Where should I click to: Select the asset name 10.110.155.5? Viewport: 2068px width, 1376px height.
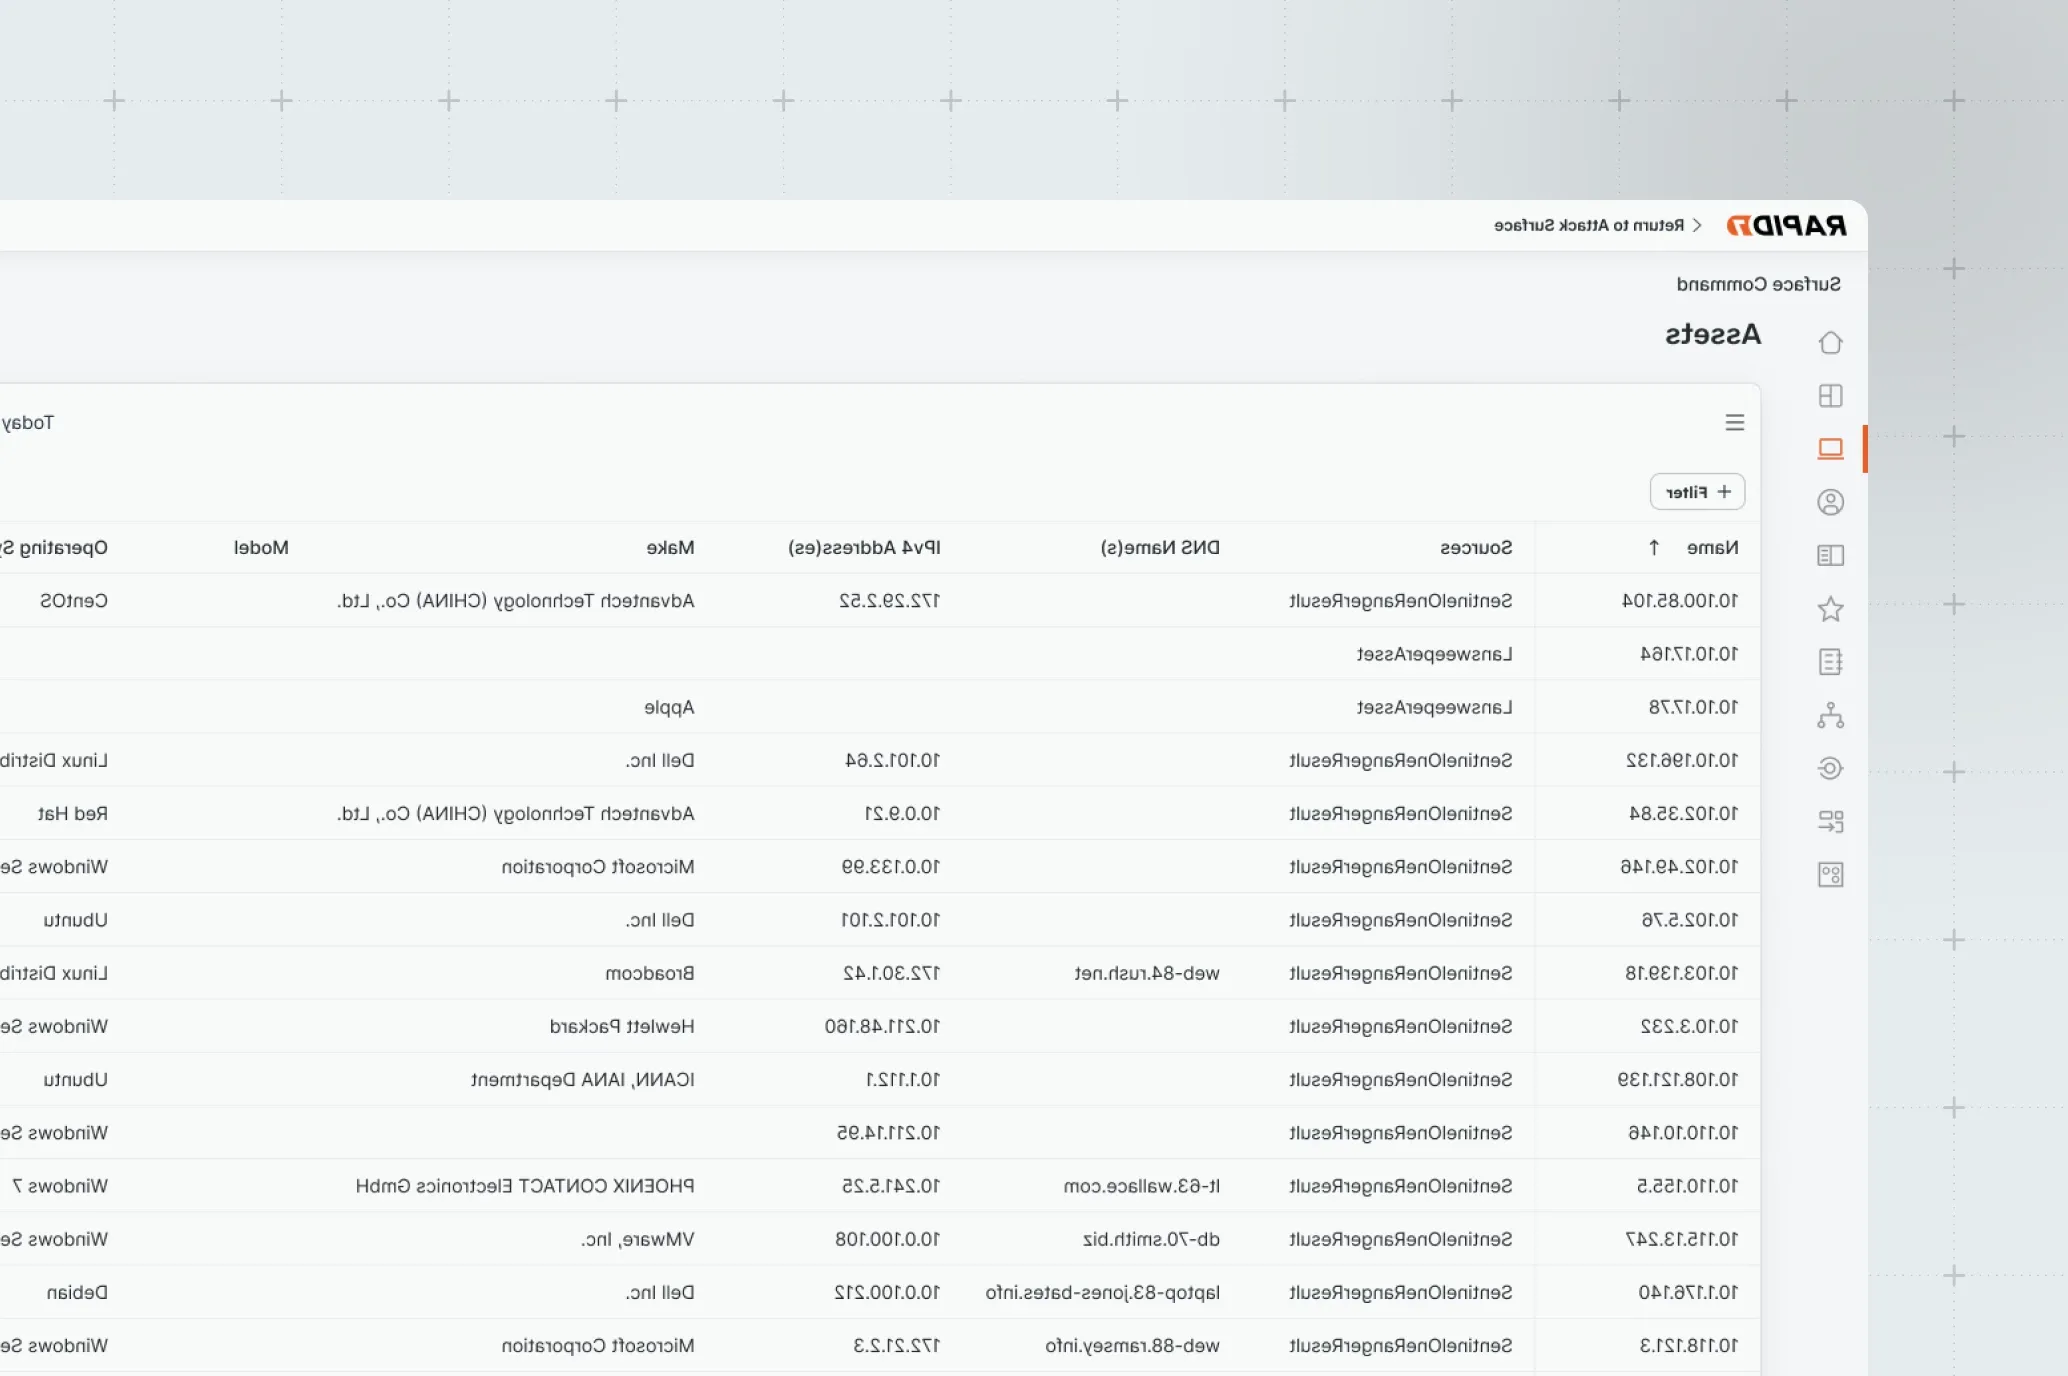[x=1687, y=1185]
